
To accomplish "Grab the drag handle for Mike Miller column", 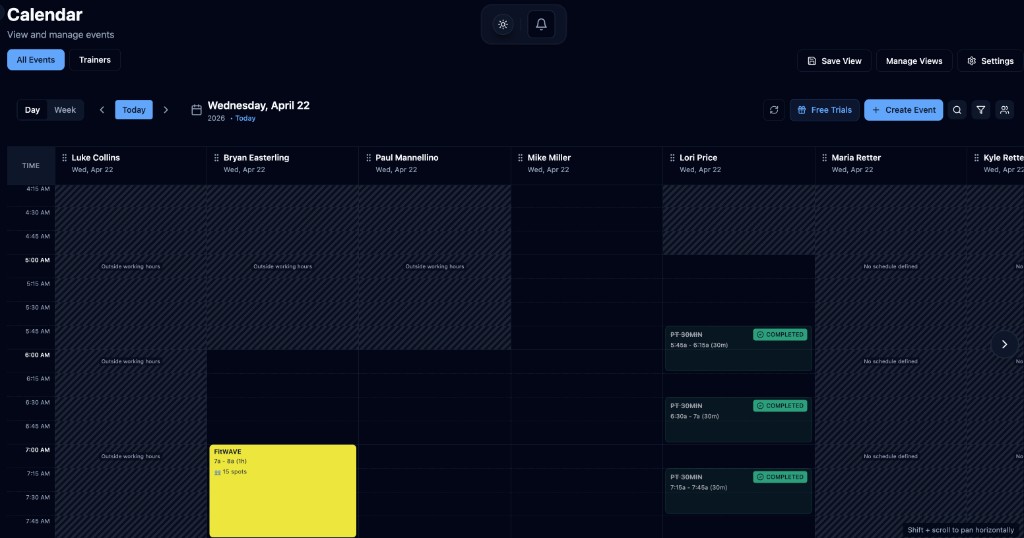I will pos(520,158).
